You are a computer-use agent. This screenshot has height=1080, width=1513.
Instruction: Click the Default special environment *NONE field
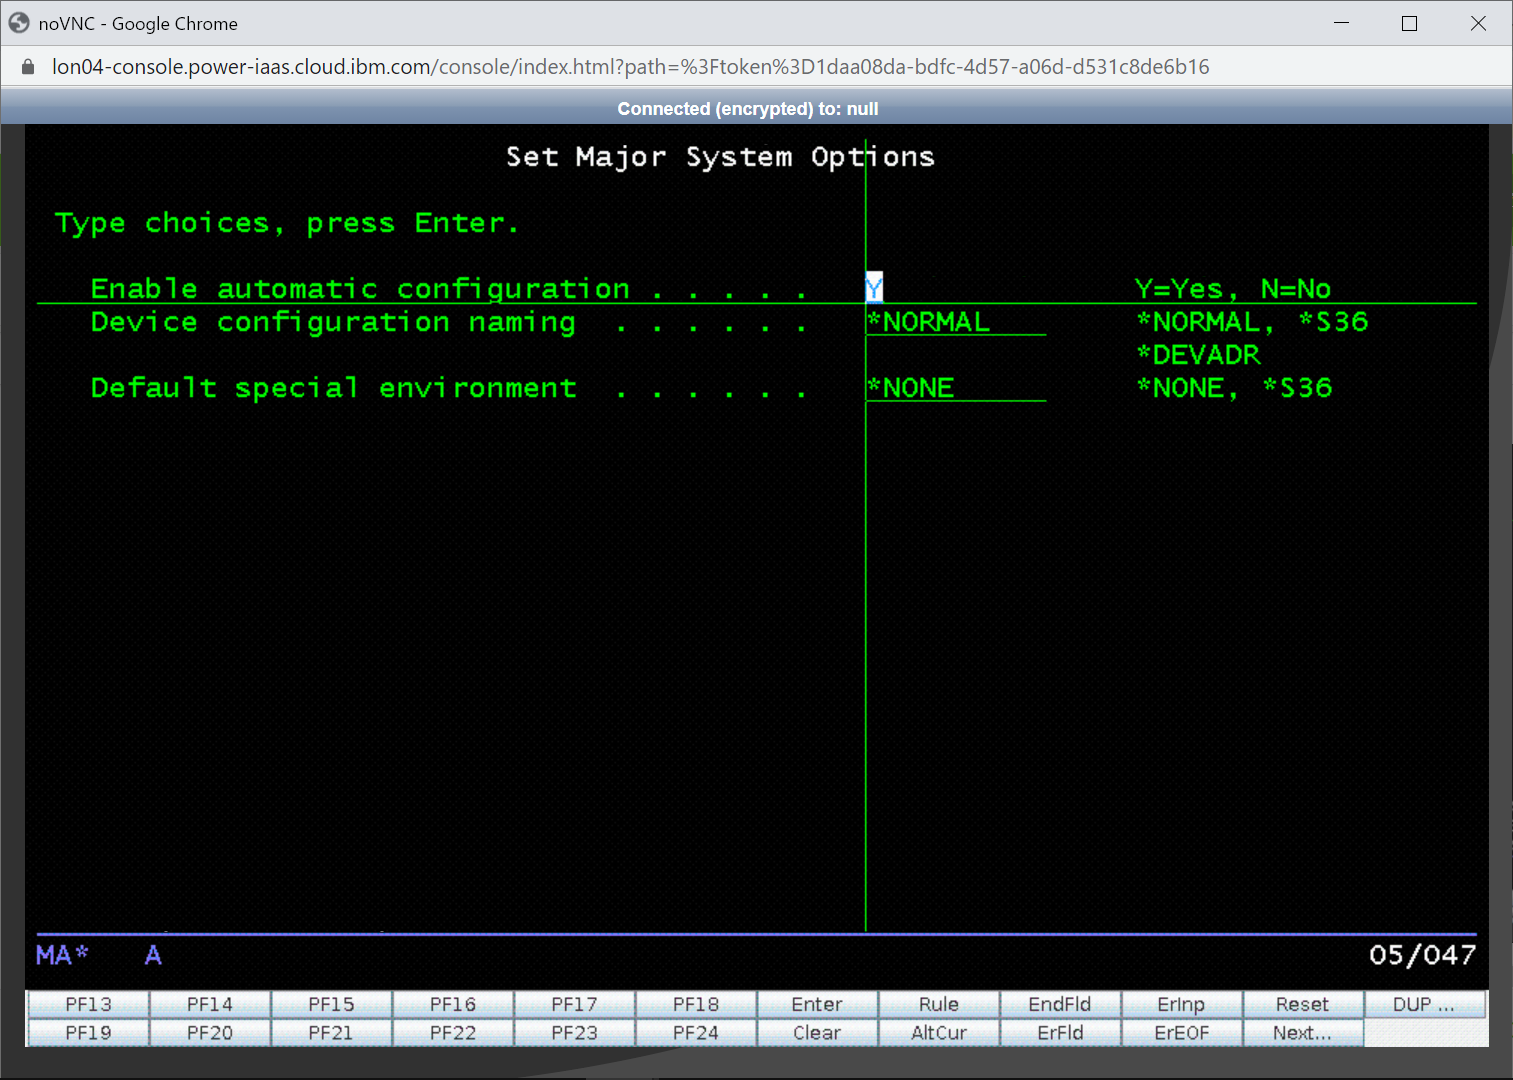pyautogui.click(x=956, y=388)
